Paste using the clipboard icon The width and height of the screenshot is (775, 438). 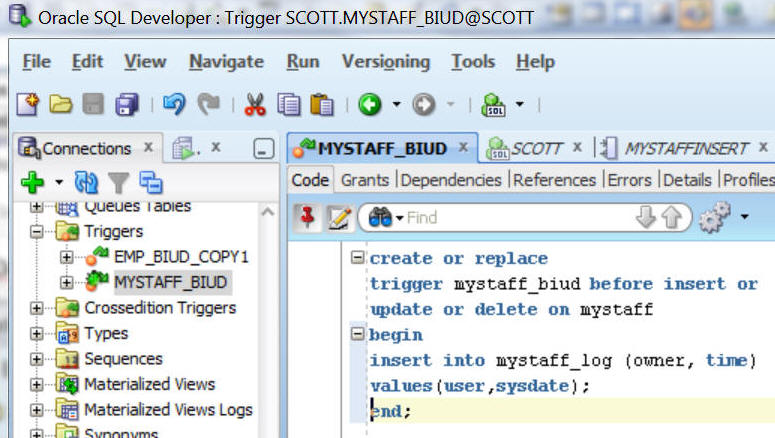[x=322, y=104]
